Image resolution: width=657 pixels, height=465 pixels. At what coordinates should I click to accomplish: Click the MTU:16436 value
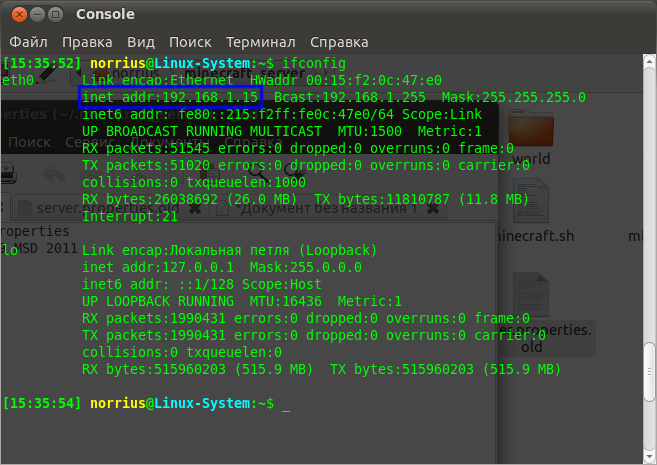point(286,301)
